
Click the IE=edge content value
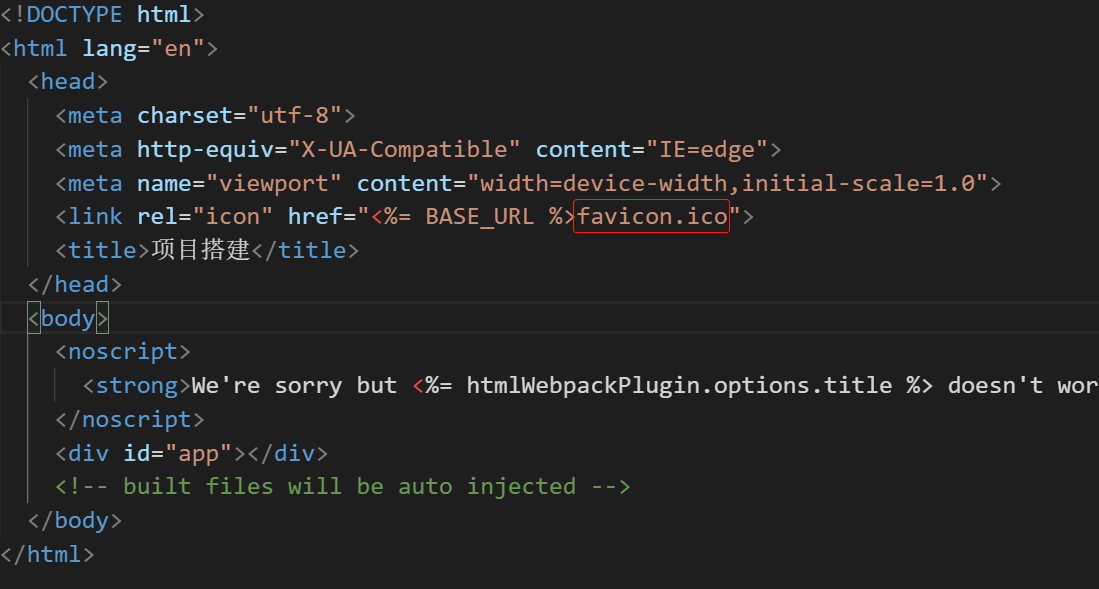coord(707,149)
